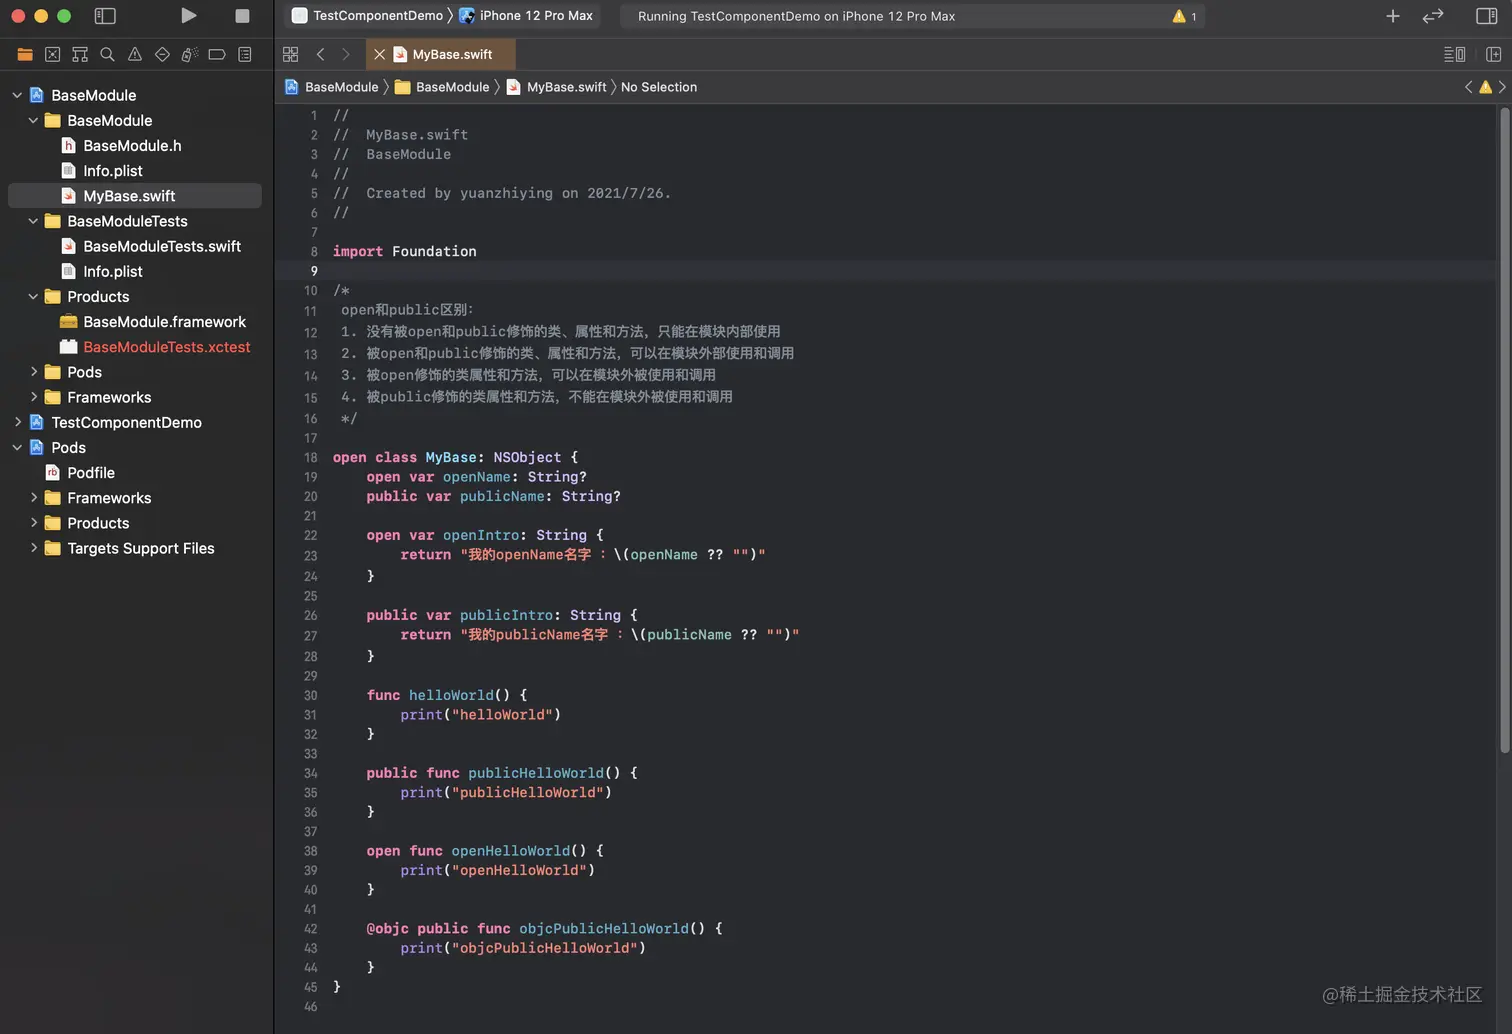
Task: Open the Find navigator magnifier icon
Action: click(x=107, y=54)
